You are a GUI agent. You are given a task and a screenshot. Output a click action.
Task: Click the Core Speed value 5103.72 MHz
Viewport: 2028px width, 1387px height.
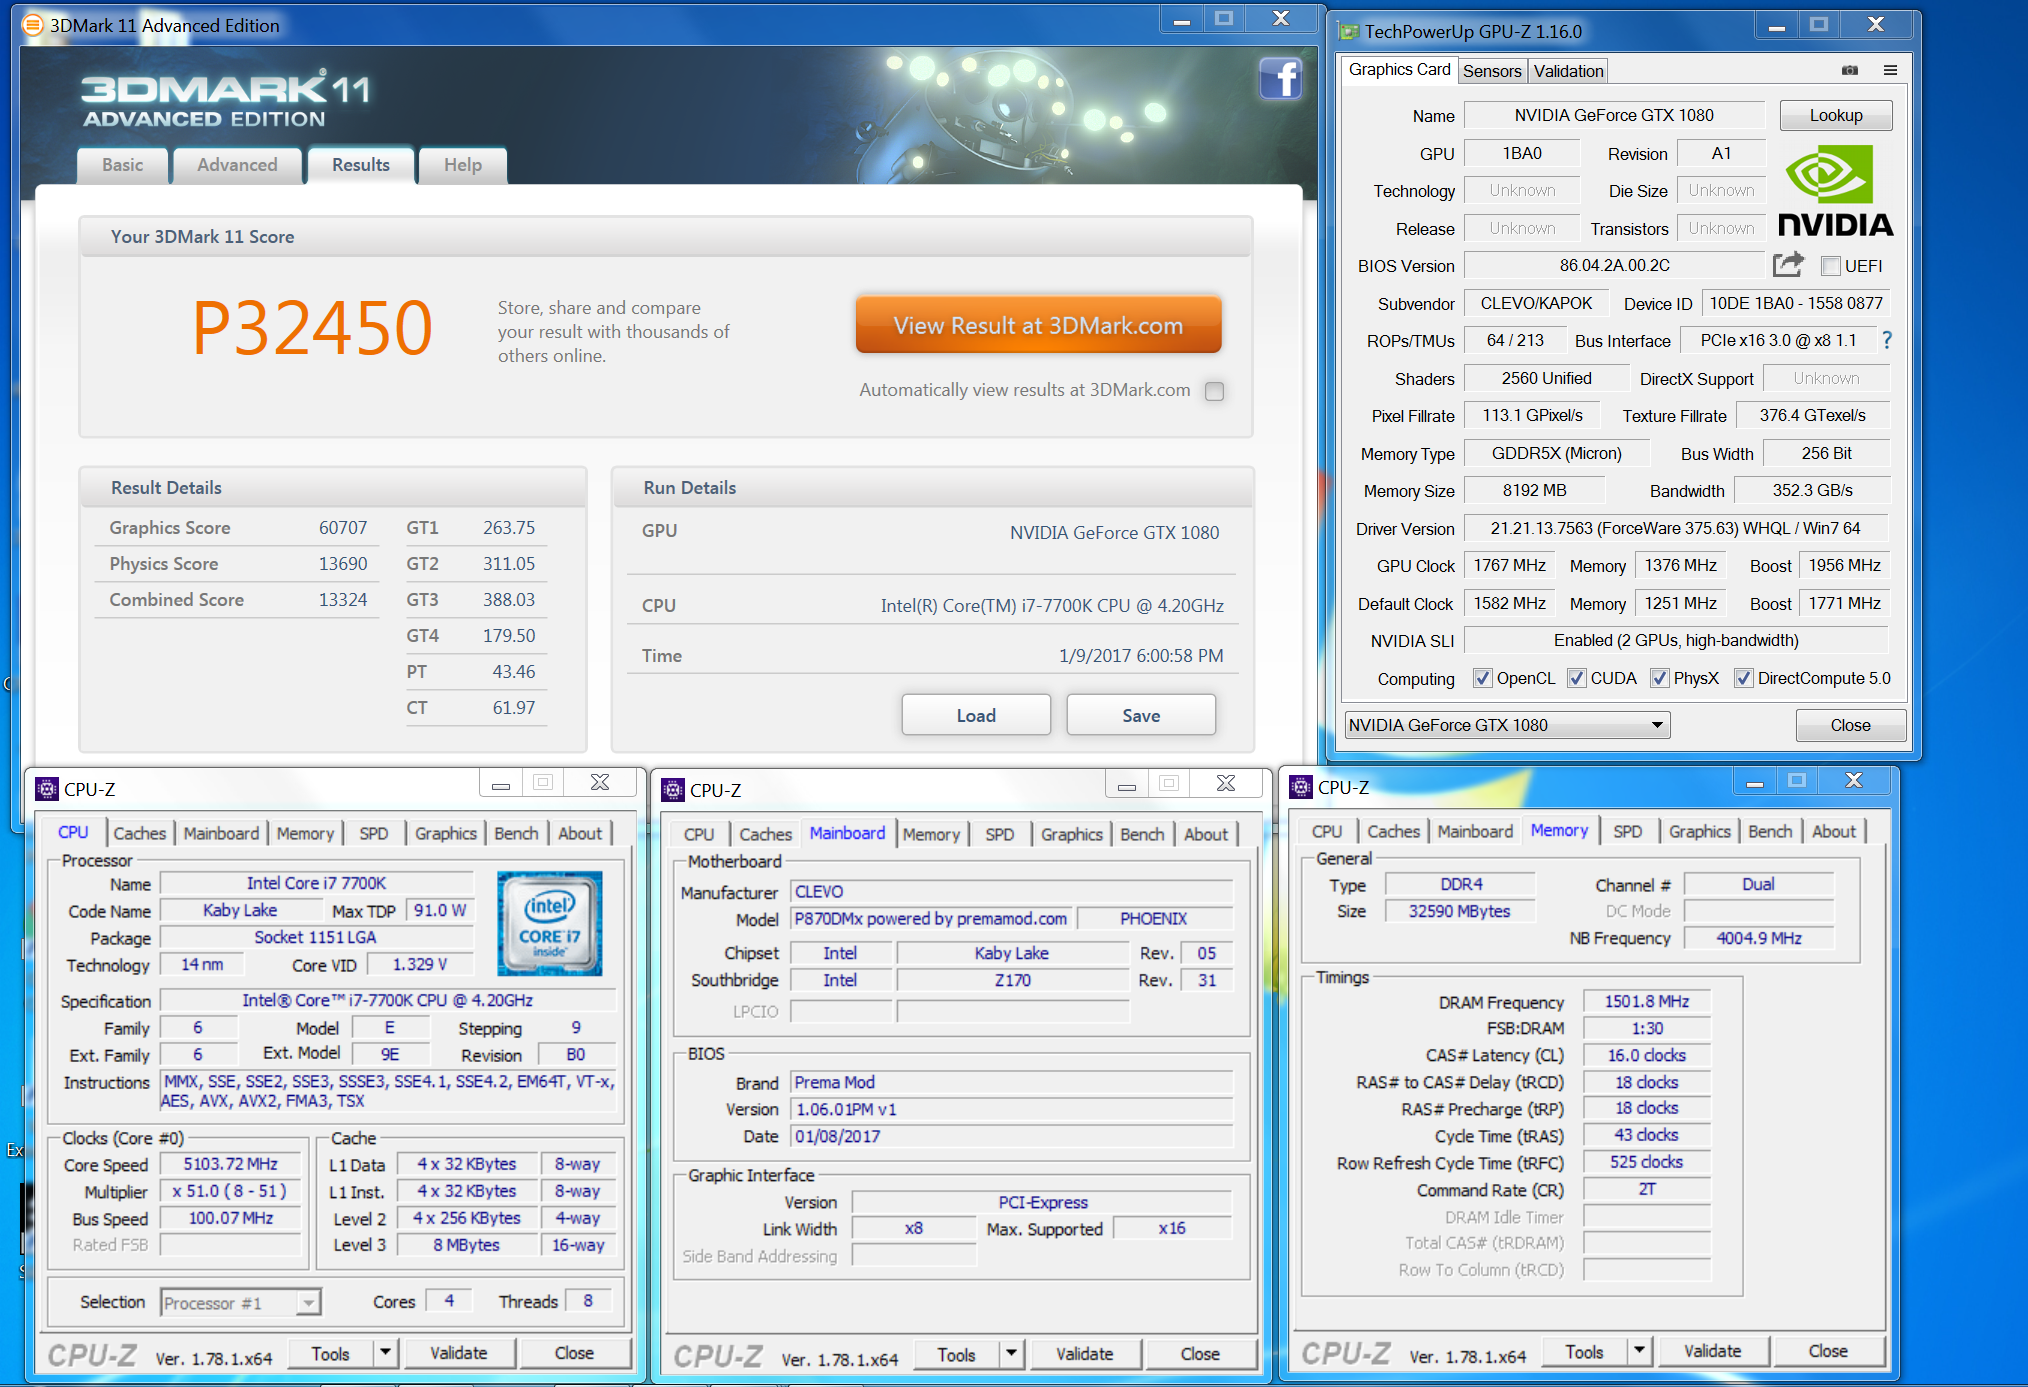230,1164
